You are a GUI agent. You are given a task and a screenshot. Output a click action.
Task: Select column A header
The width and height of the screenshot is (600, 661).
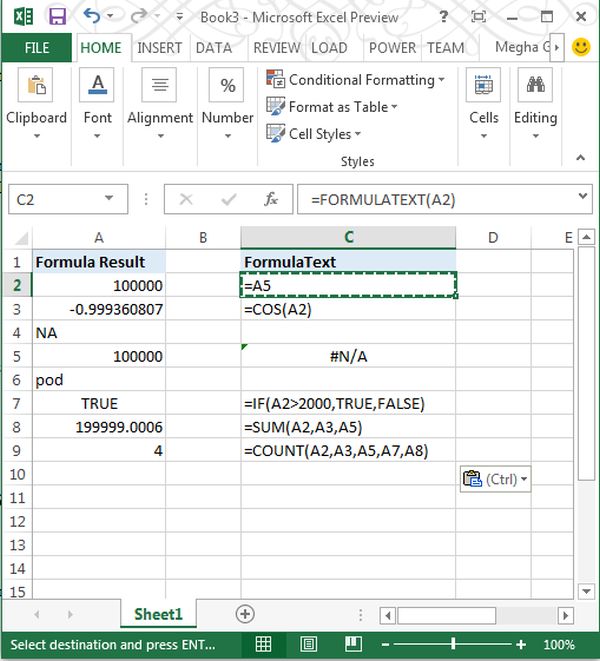[99, 238]
